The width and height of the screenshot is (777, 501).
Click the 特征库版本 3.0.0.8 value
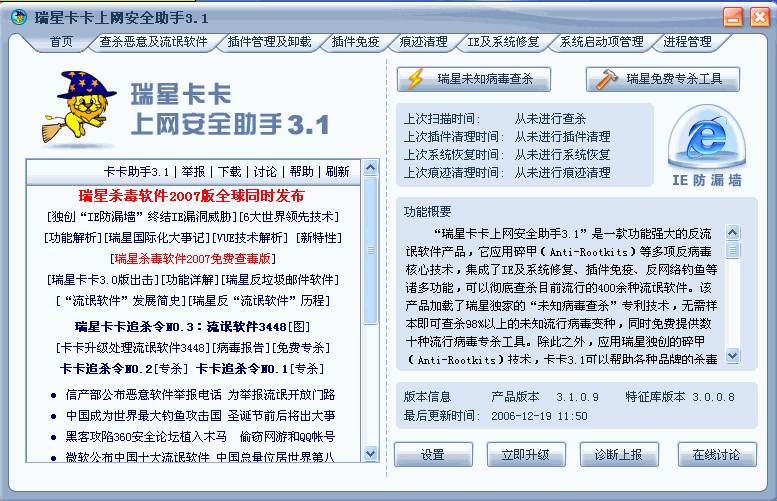(x=714, y=397)
